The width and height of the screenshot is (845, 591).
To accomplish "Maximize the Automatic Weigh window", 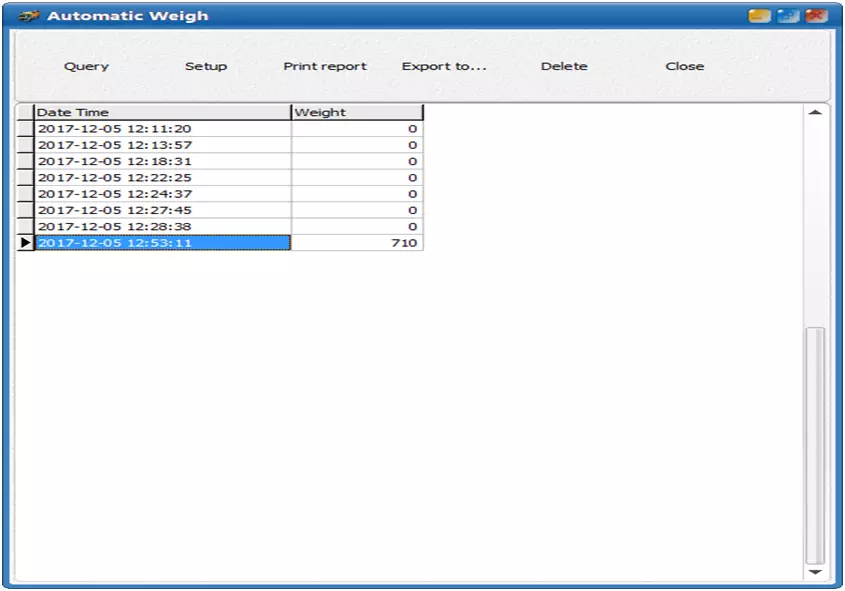I will click(787, 16).
